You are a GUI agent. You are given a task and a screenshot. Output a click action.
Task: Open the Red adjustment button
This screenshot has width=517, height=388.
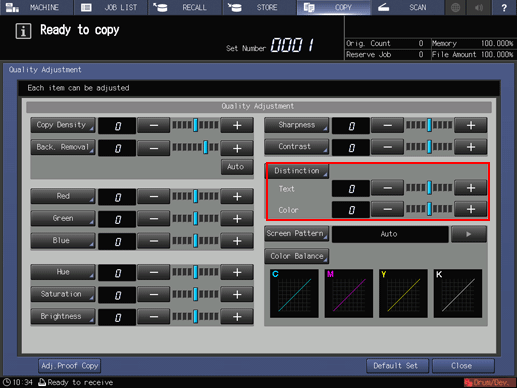coord(63,196)
